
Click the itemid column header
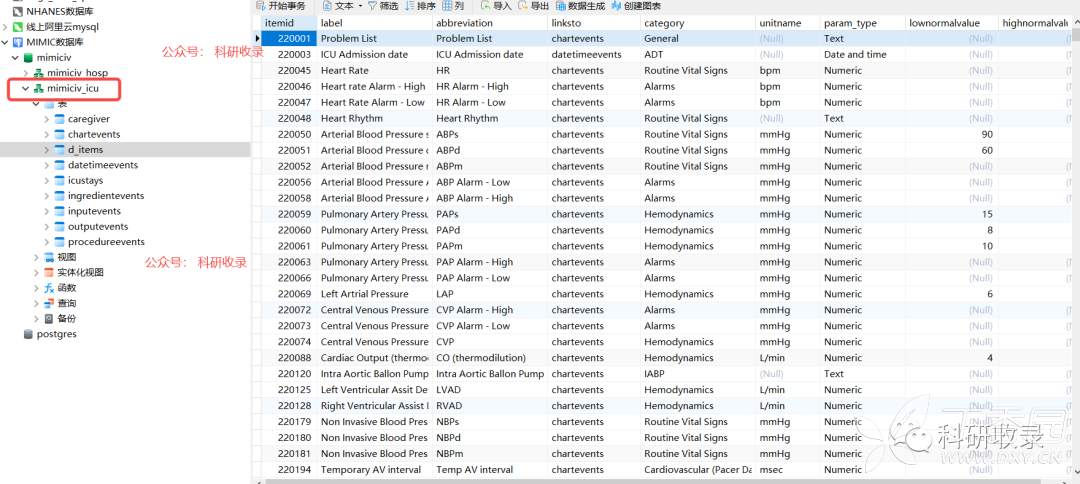tap(279, 22)
